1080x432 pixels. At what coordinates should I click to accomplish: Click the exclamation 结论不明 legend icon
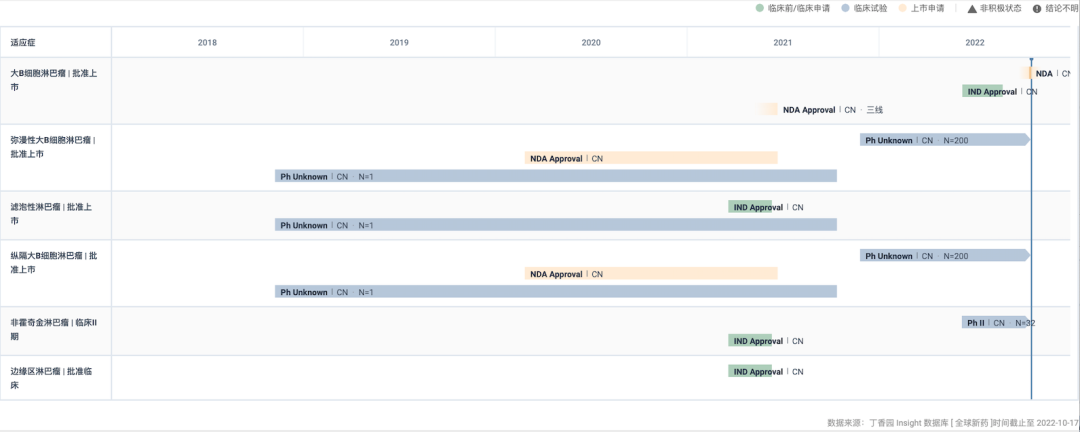coord(1036,9)
